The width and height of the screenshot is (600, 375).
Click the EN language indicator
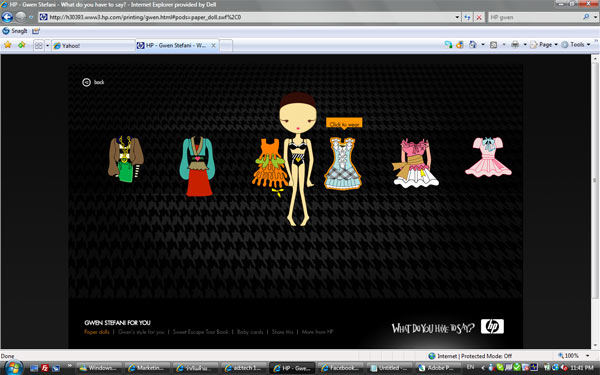(470, 367)
